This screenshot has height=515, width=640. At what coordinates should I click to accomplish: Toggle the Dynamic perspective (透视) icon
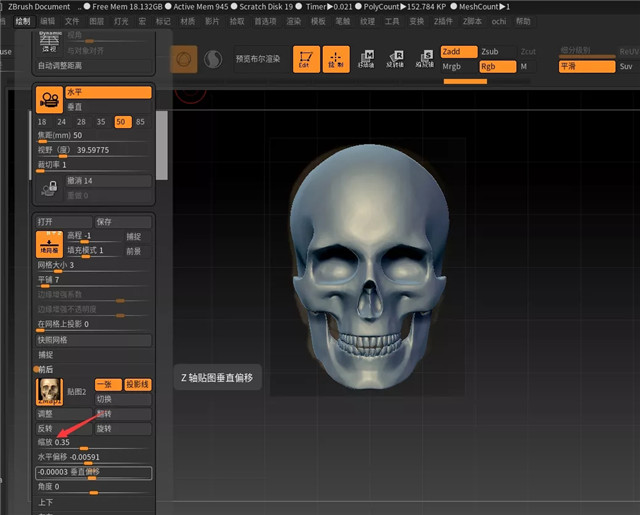coord(49,42)
